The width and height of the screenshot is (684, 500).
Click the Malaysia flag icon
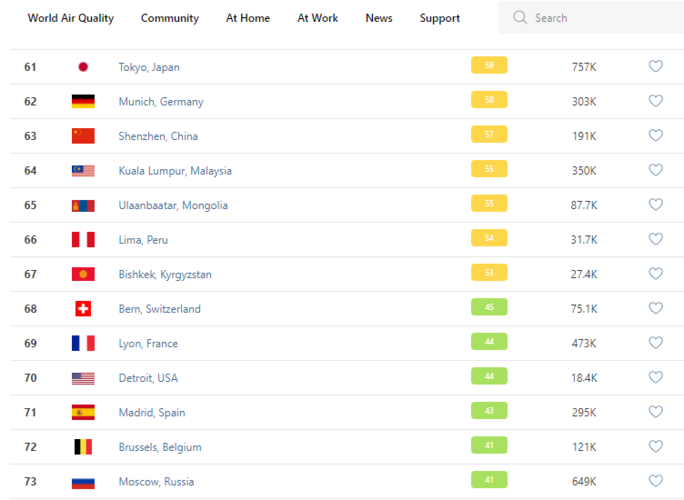(x=83, y=171)
